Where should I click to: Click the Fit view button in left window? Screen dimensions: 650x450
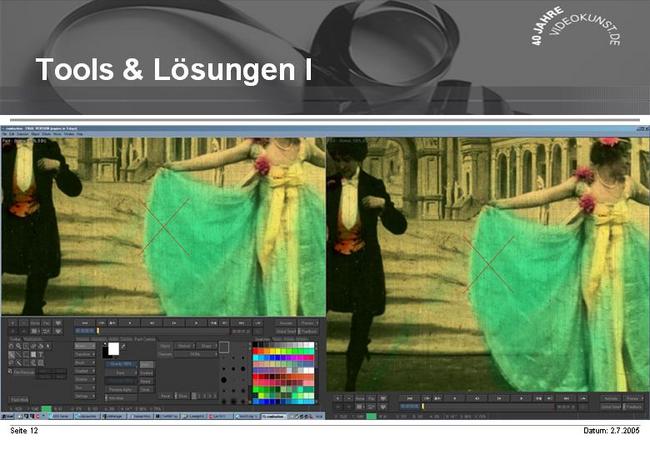(x=46, y=323)
